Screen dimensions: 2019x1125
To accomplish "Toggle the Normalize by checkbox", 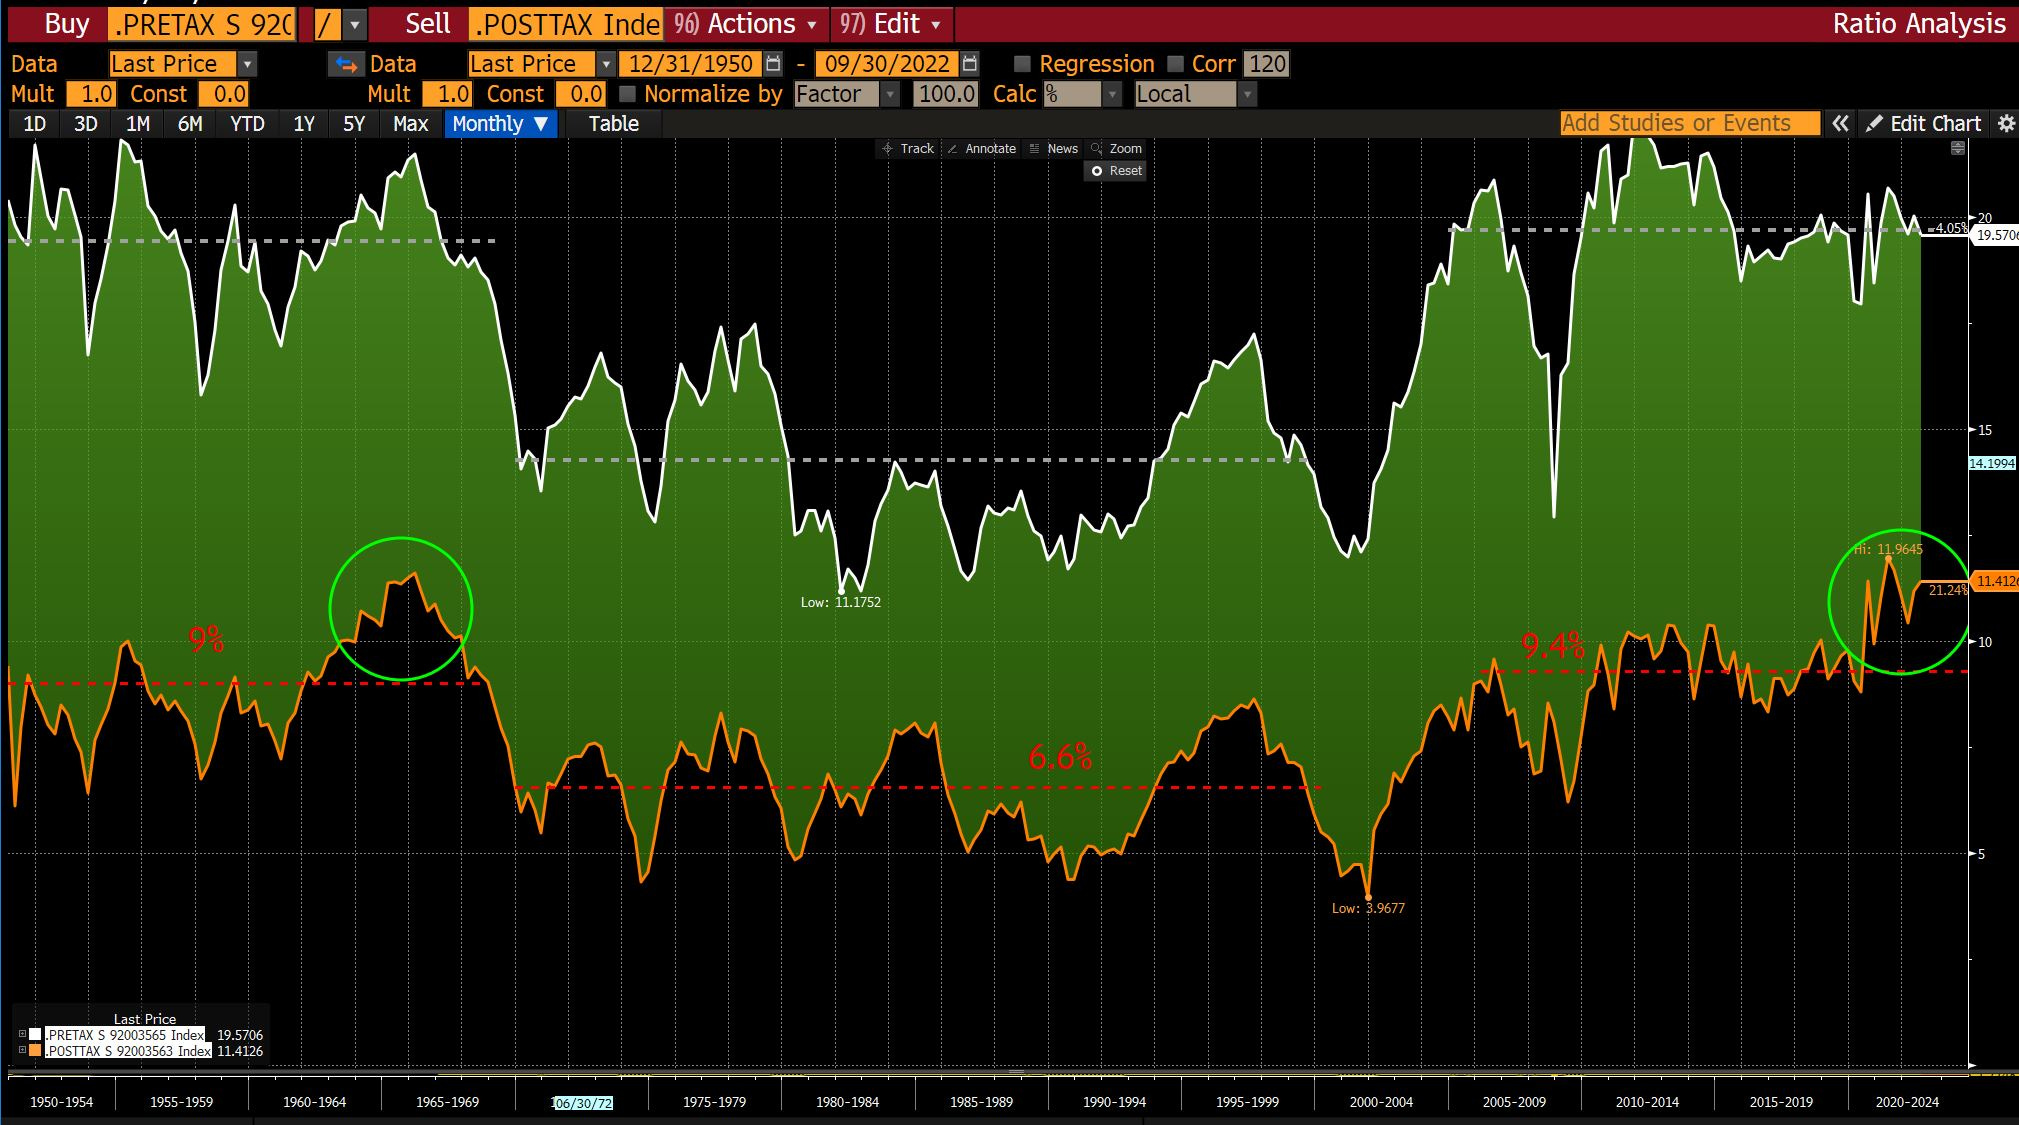I will (x=627, y=94).
